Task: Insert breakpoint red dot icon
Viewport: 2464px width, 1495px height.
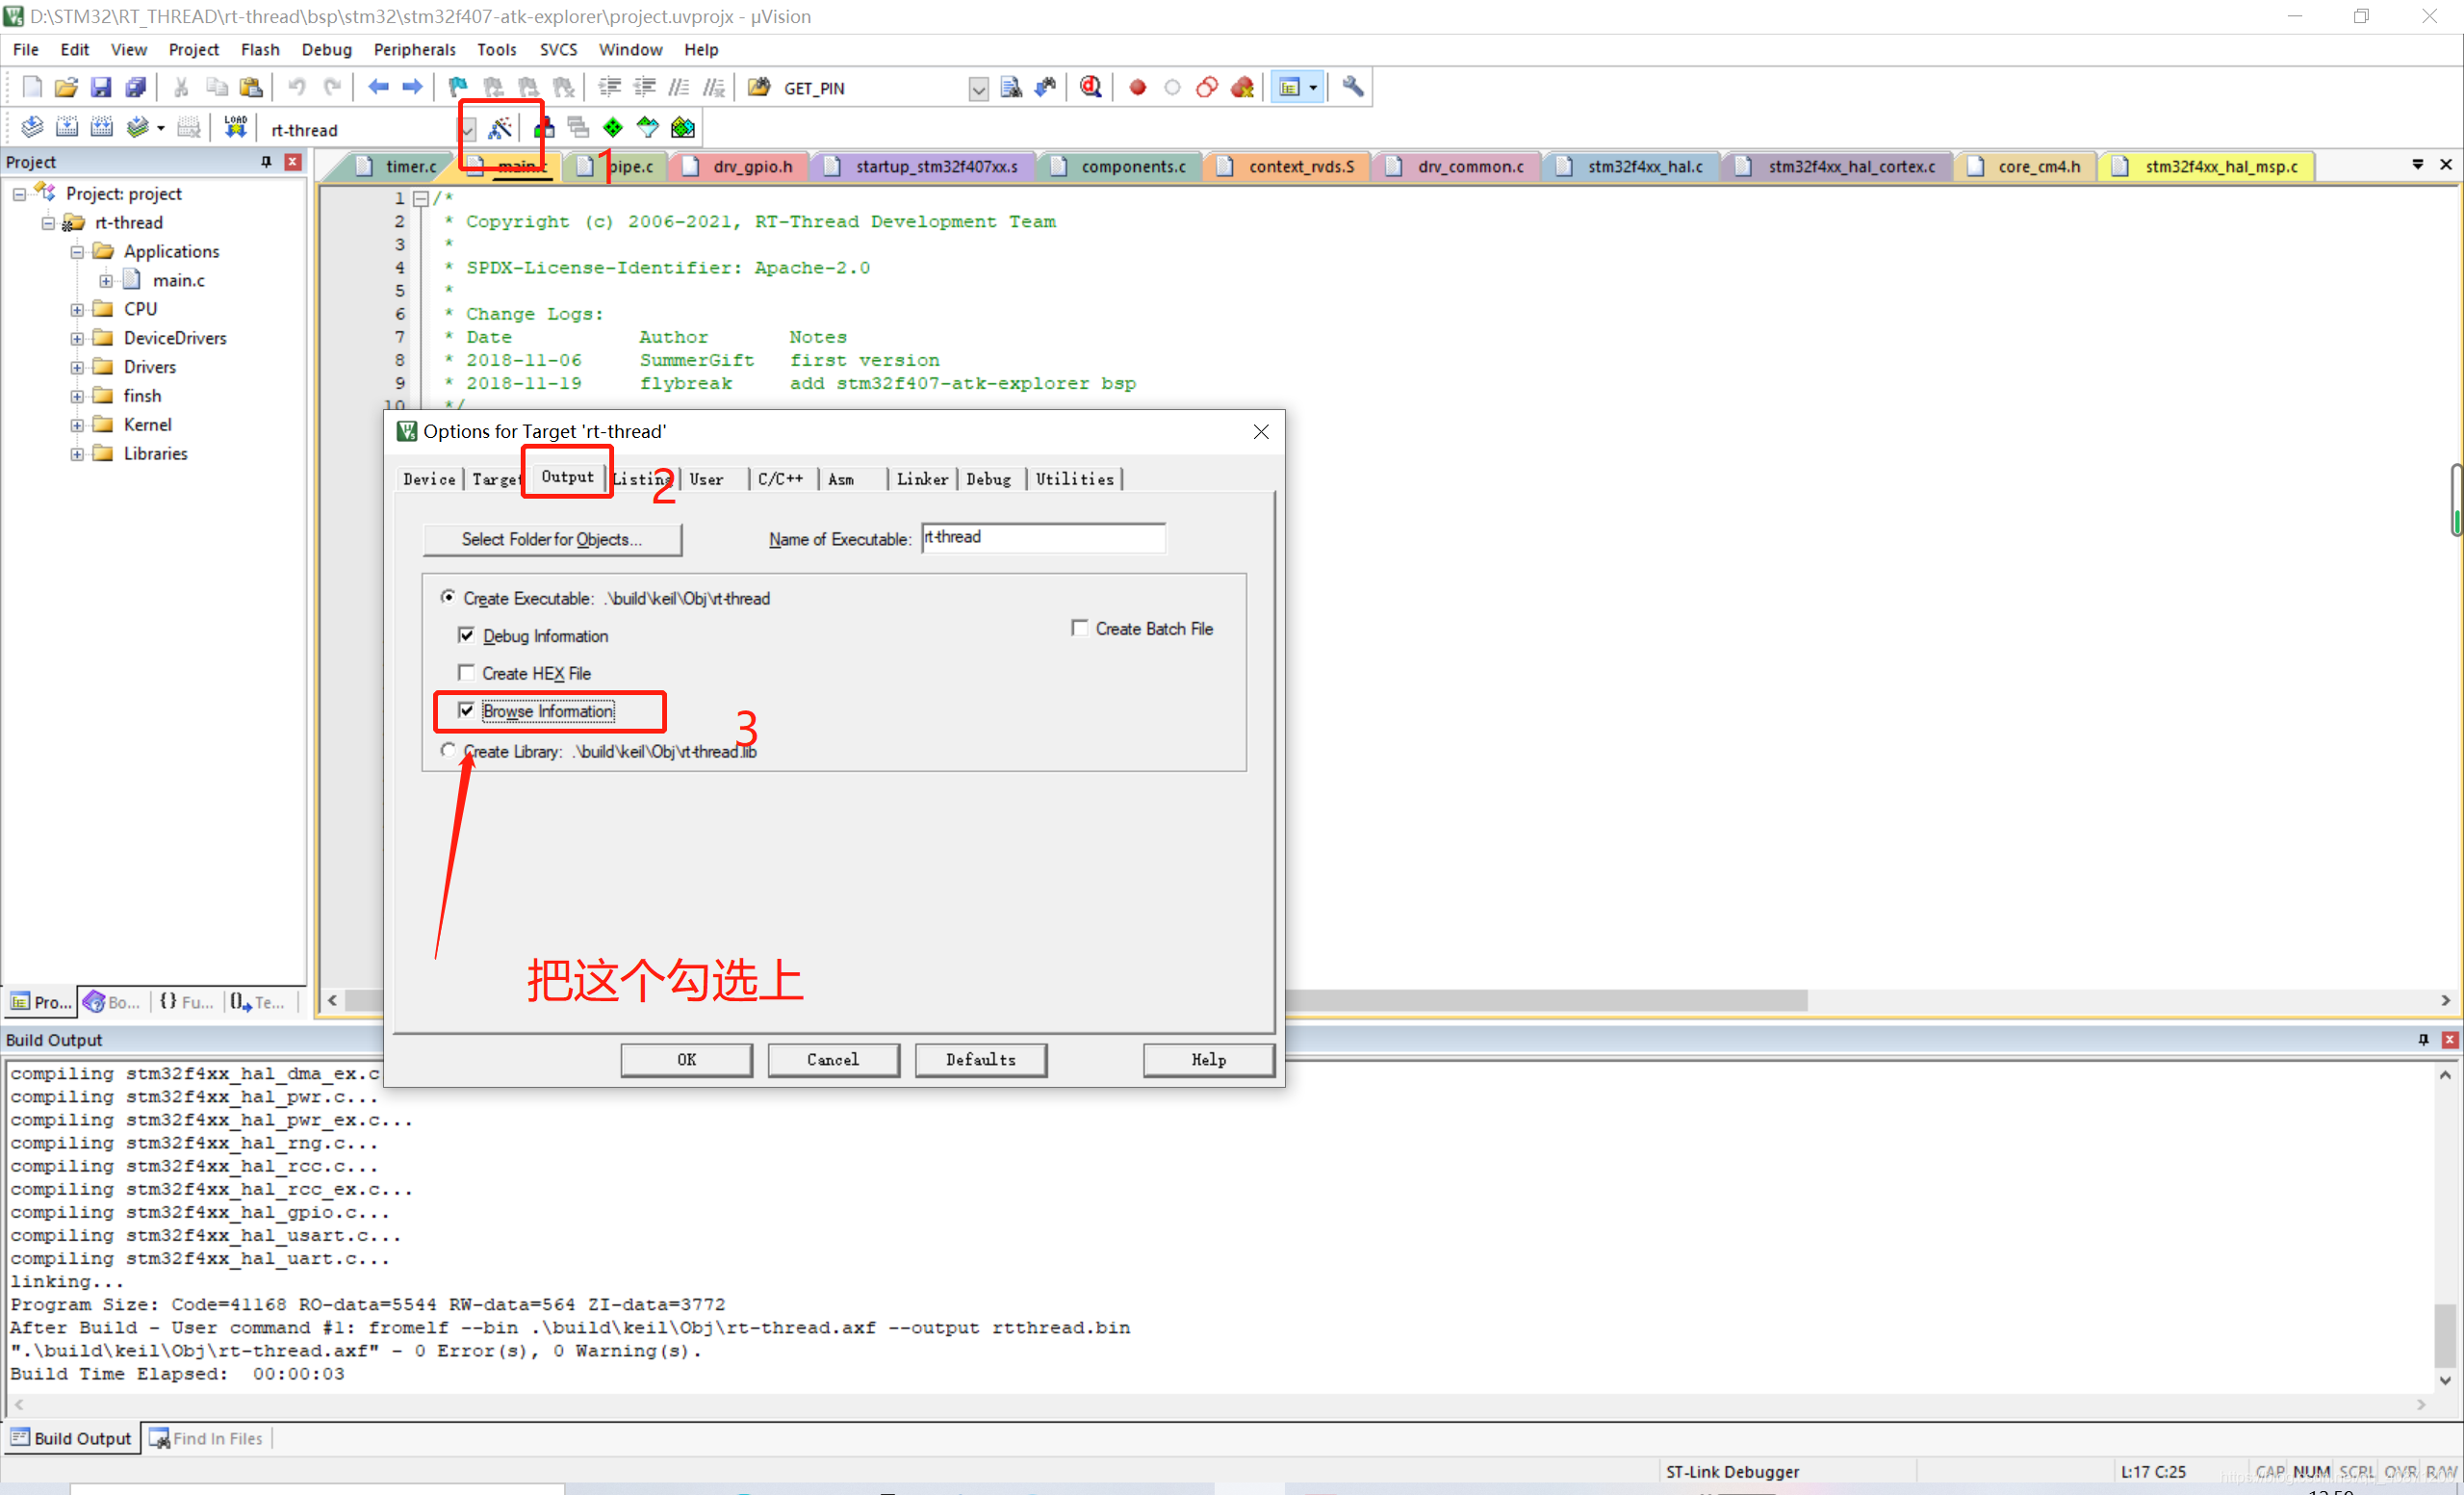Action: (x=1137, y=87)
